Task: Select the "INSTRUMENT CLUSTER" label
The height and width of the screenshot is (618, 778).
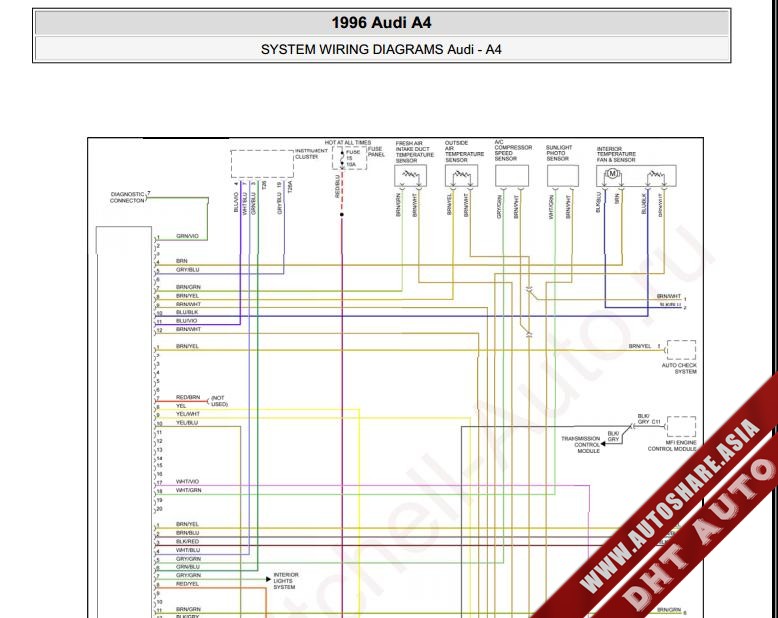Action: coord(311,154)
